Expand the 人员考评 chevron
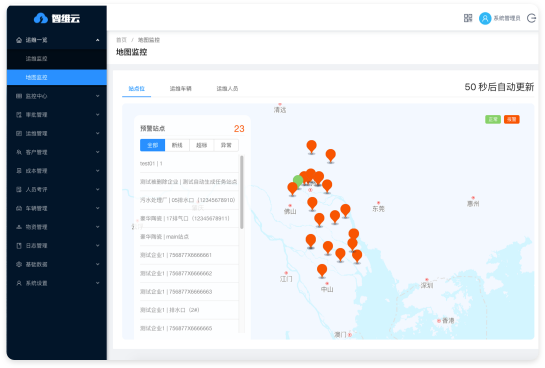 (x=98, y=189)
